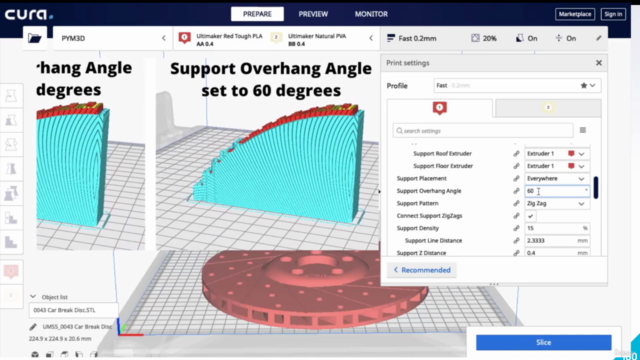Screen dimensions: 640x360
Task: Click the adhesion On icon in top bar
Action: pos(558,38)
